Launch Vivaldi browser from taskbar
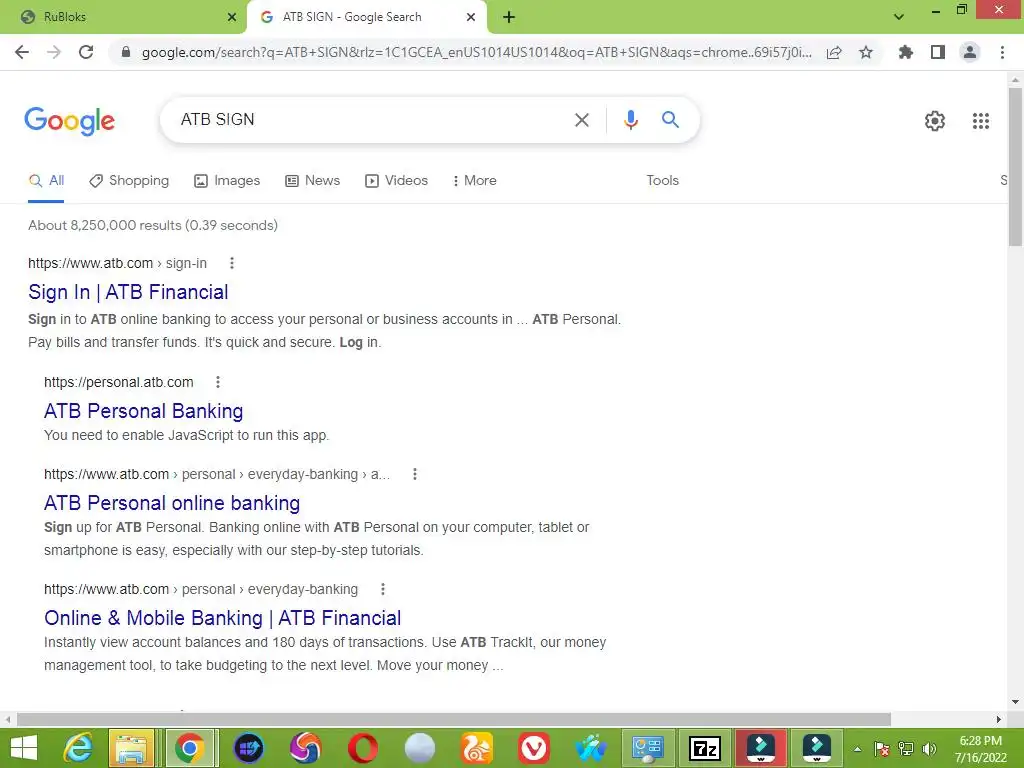The image size is (1024, 768). coord(534,748)
